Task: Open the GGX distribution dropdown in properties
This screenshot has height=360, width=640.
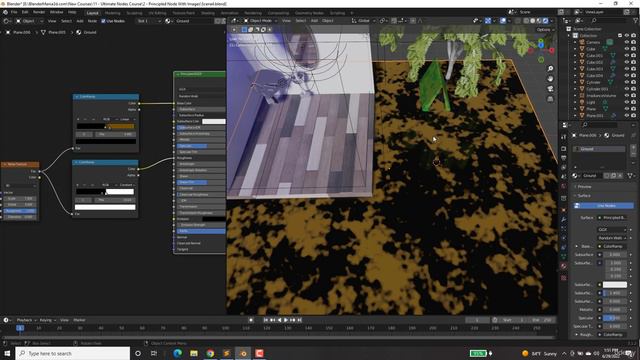Action: tap(611, 230)
